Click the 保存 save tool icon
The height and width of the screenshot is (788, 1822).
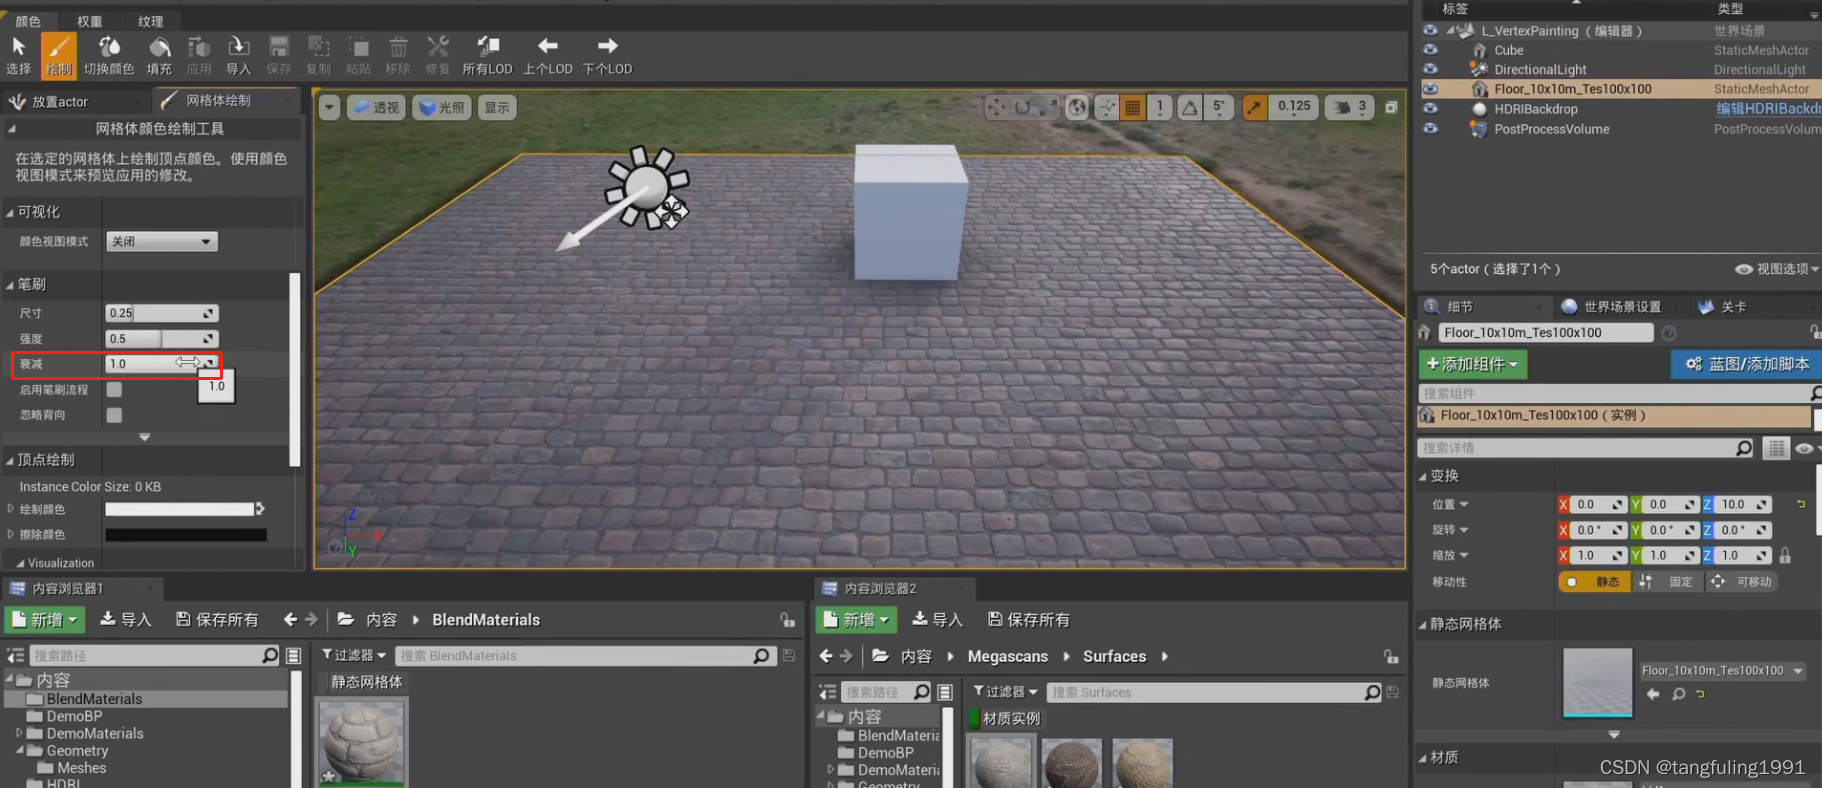(278, 55)
